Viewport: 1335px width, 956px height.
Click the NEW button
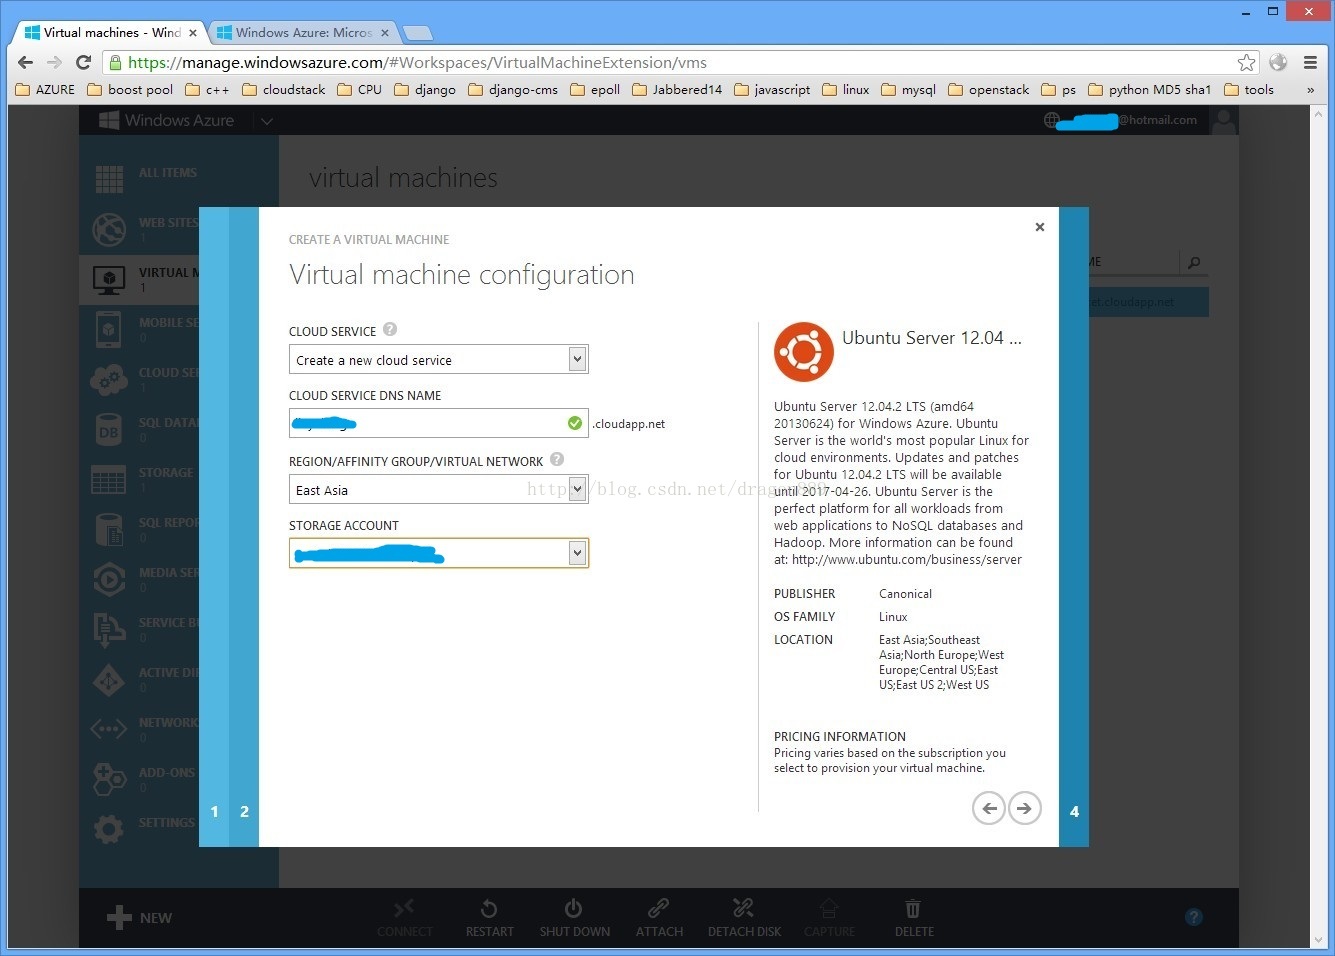[x=139, y=917]
